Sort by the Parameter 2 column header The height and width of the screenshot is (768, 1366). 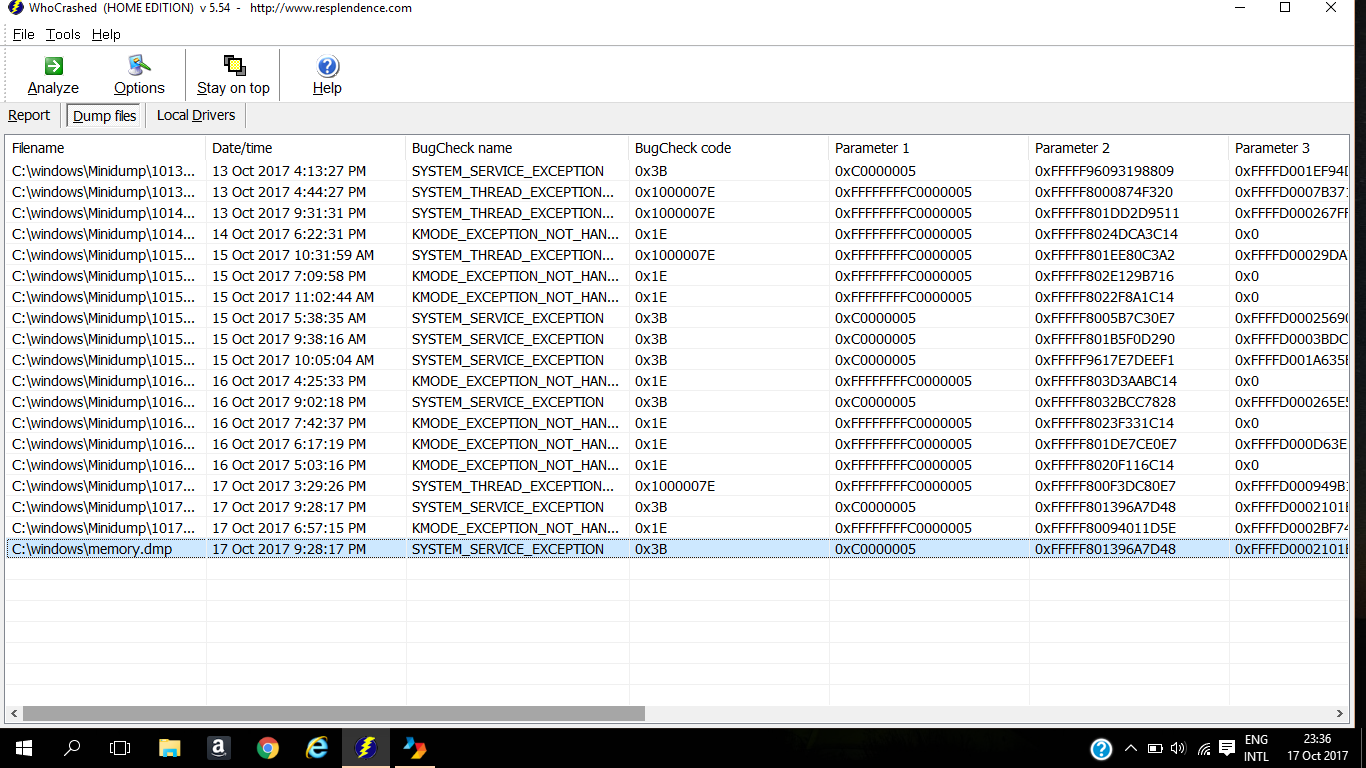1129,148
